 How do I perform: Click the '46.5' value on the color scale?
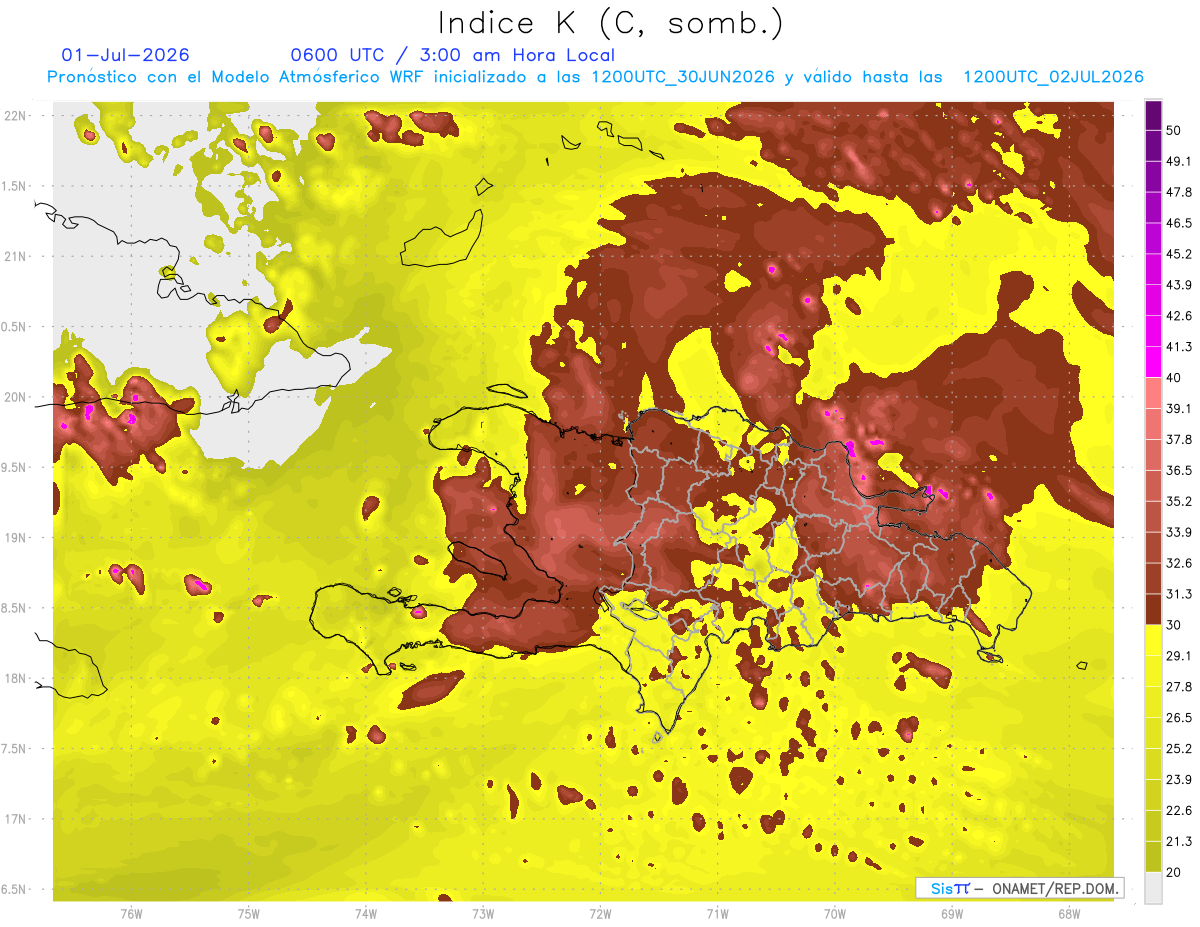pyautogui.click(x=1179, y=223)
